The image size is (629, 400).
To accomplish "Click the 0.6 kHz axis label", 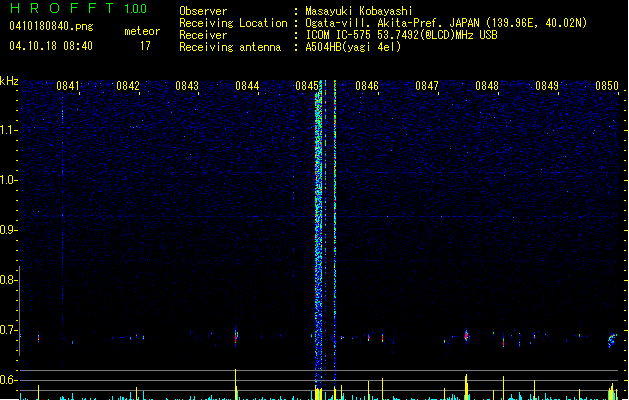I will tap(8, 380).
